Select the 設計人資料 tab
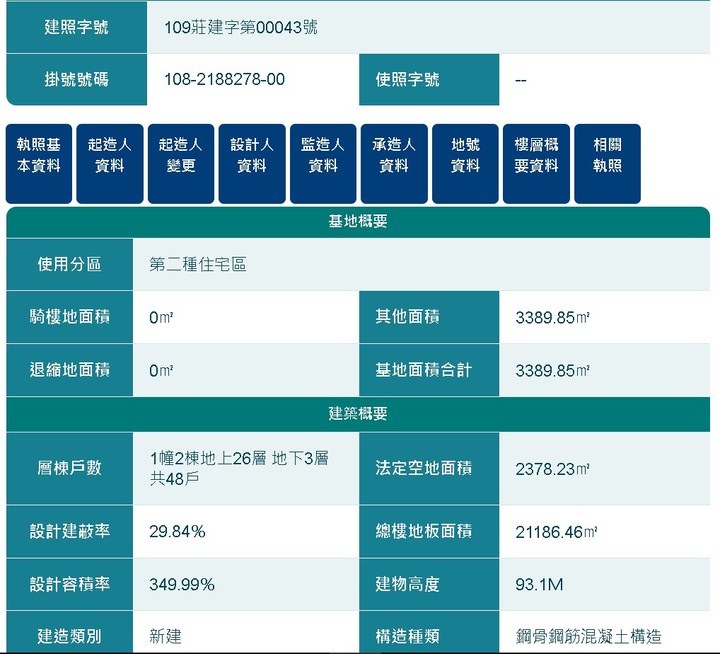This screenshot has height=654, width=720. click(252, 164)
